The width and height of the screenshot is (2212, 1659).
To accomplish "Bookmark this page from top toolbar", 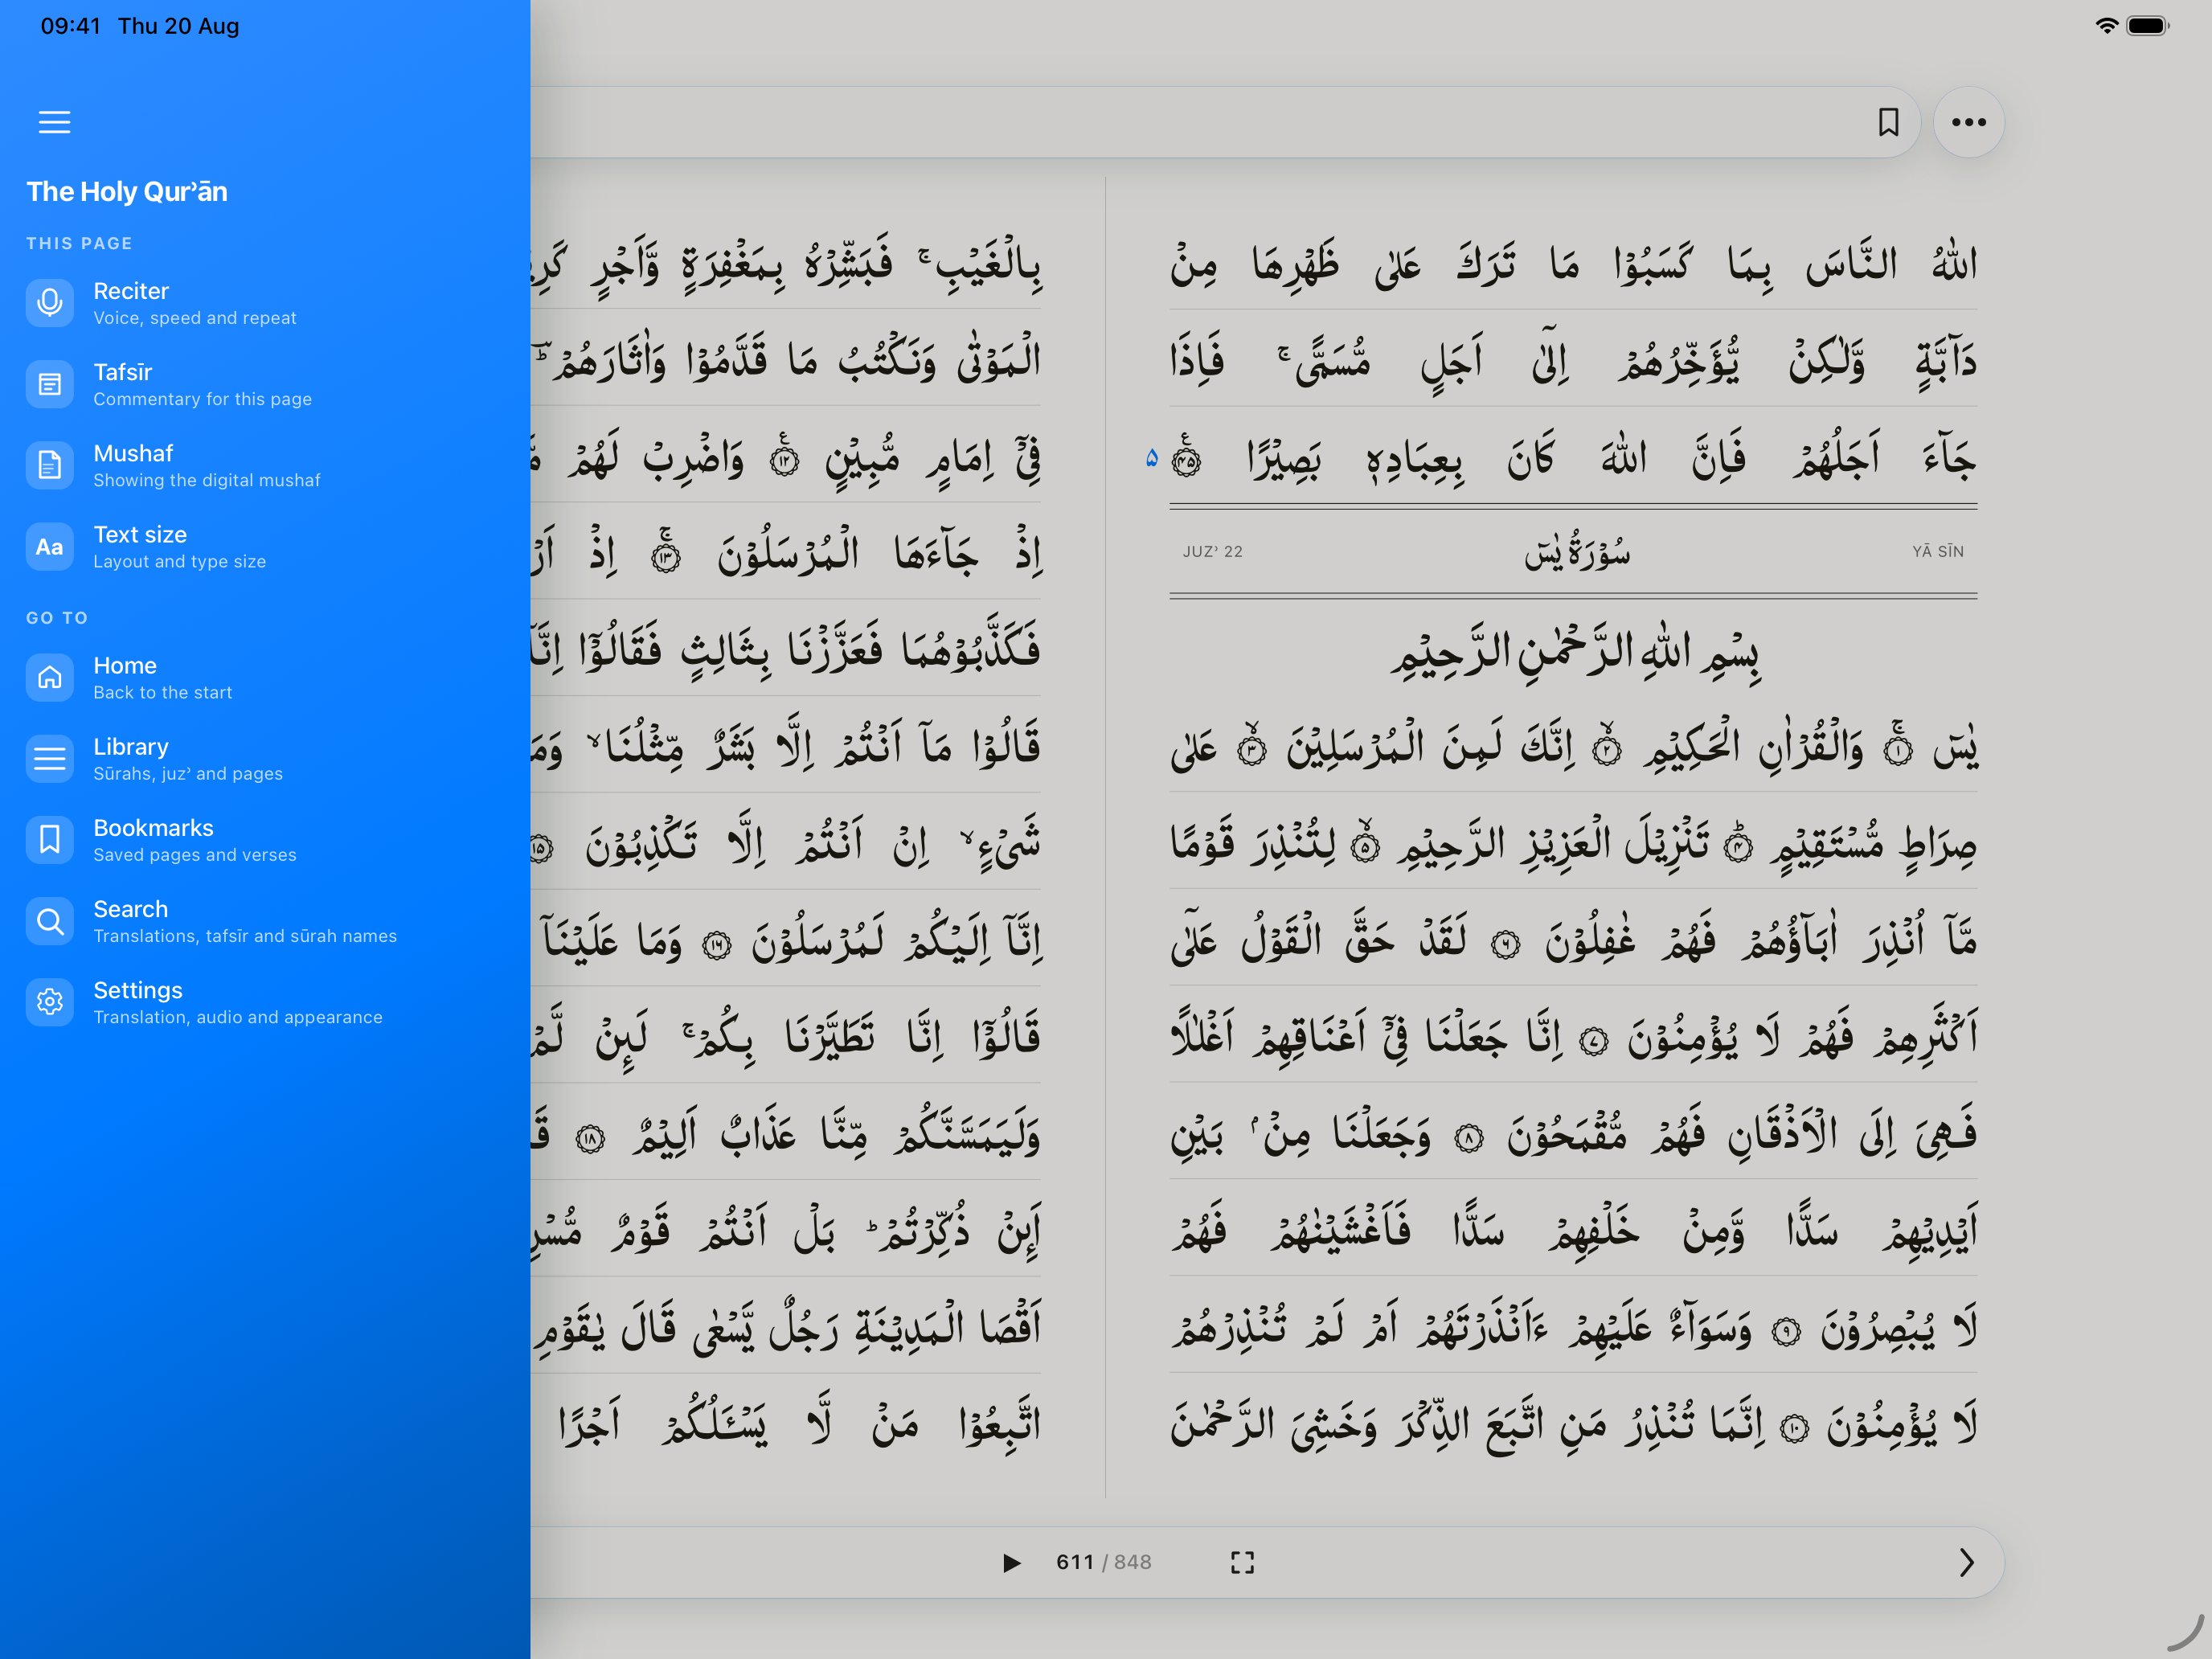I will [x=1888, y=122].
